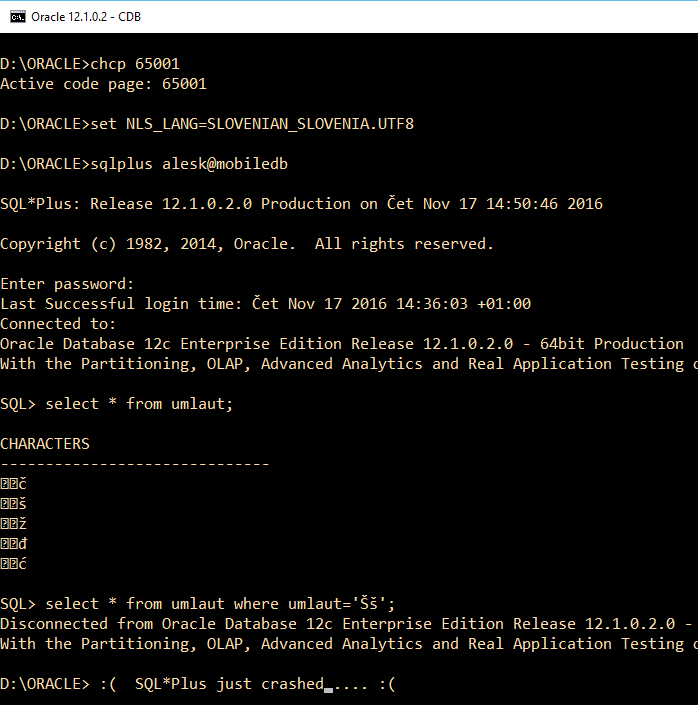Click the 'Disconnected from Oracle Database' message
The width and height of the screenshot is (698, 705).
click(340, 624)
